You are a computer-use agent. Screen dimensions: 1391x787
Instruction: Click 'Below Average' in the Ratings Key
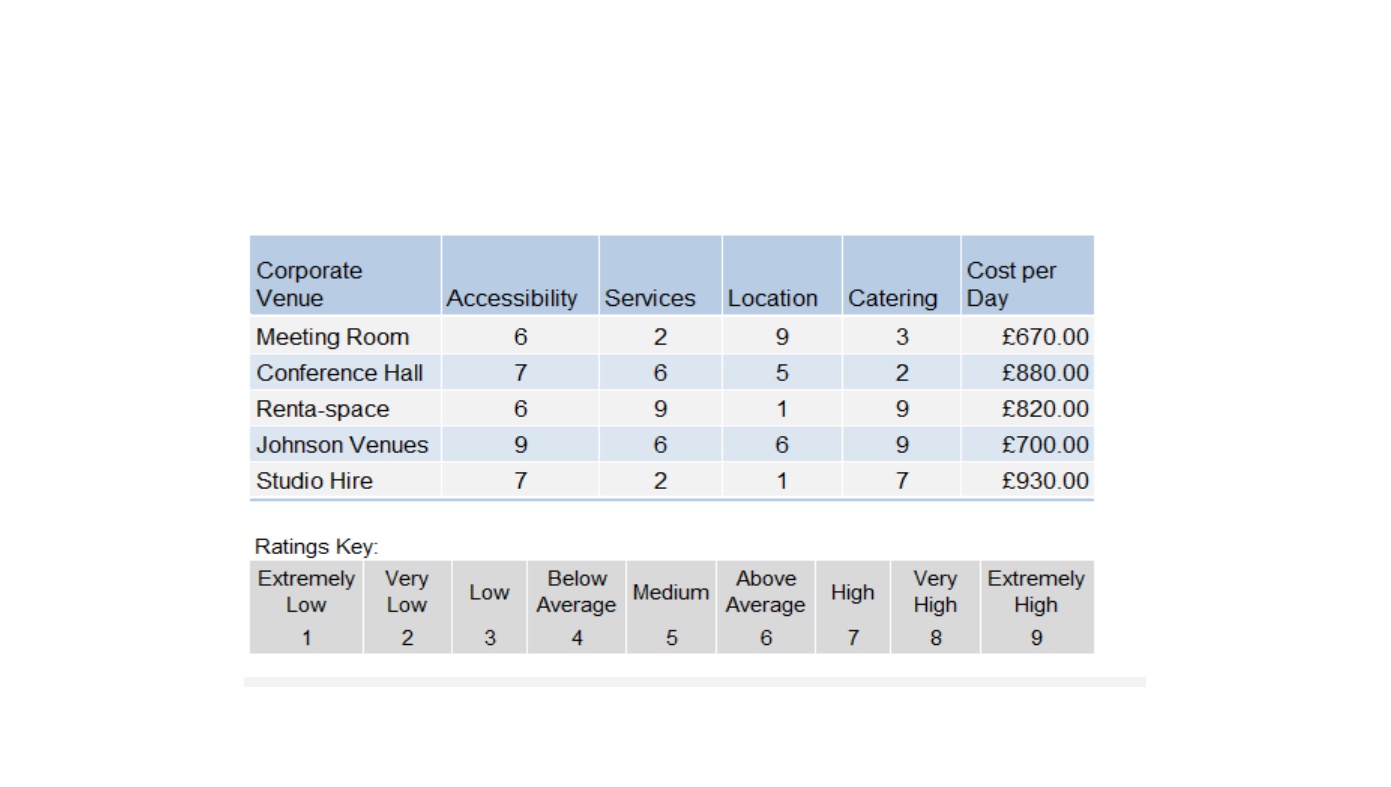(x=576, y=592)
